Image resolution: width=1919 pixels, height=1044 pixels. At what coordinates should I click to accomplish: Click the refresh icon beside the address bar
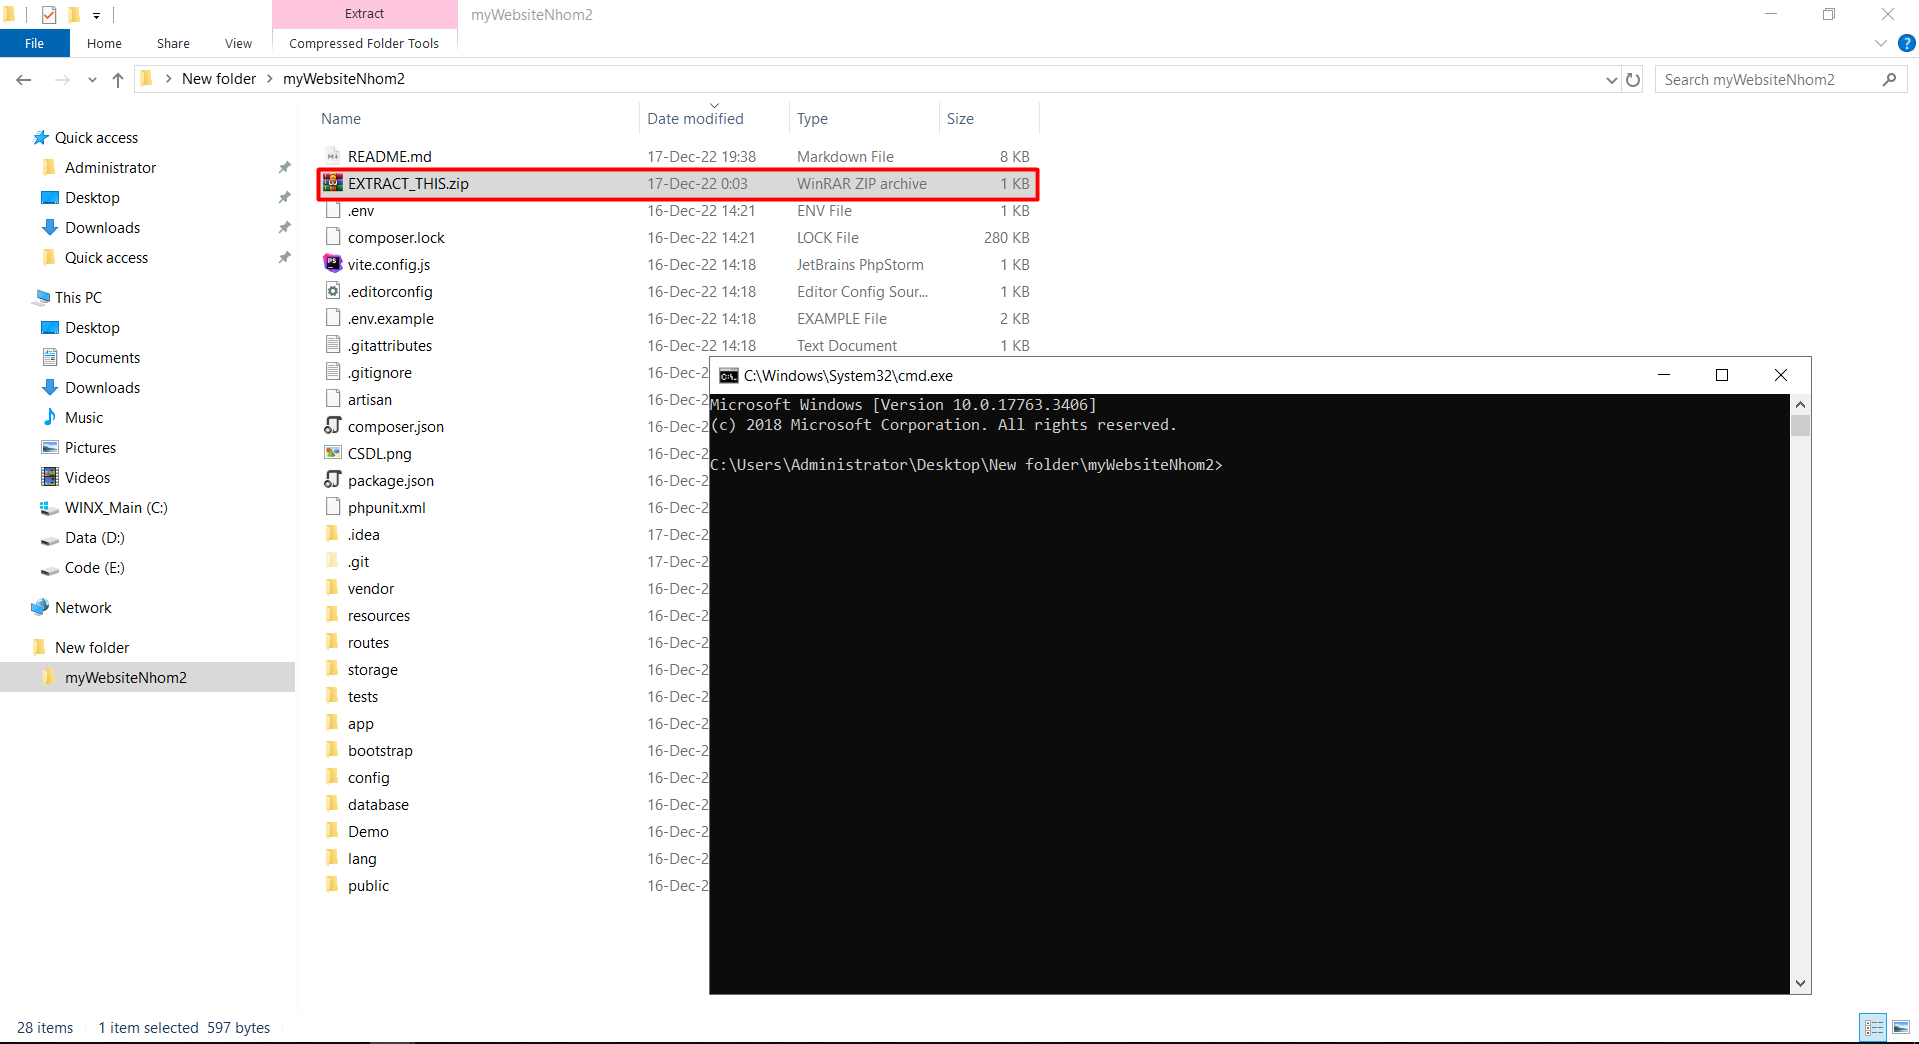[1633, 79]
